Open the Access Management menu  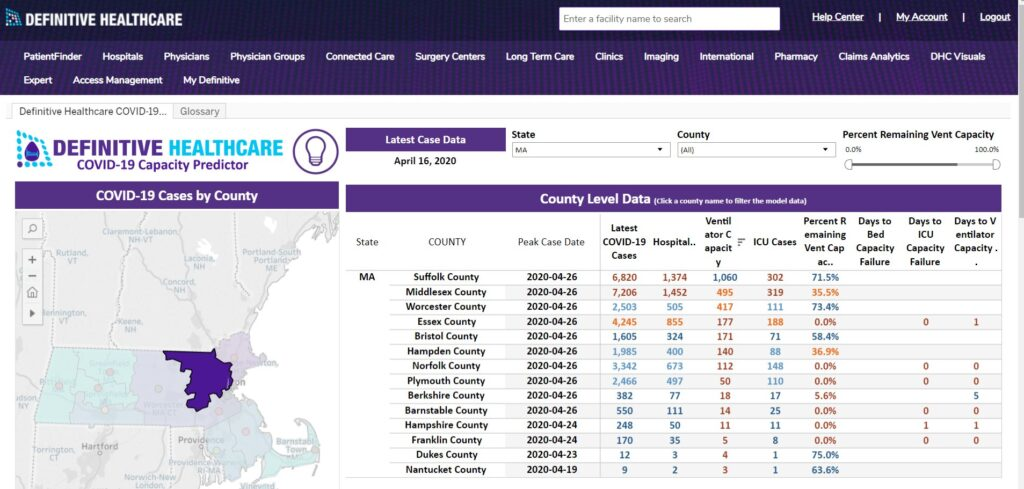(x=118, y=80)
